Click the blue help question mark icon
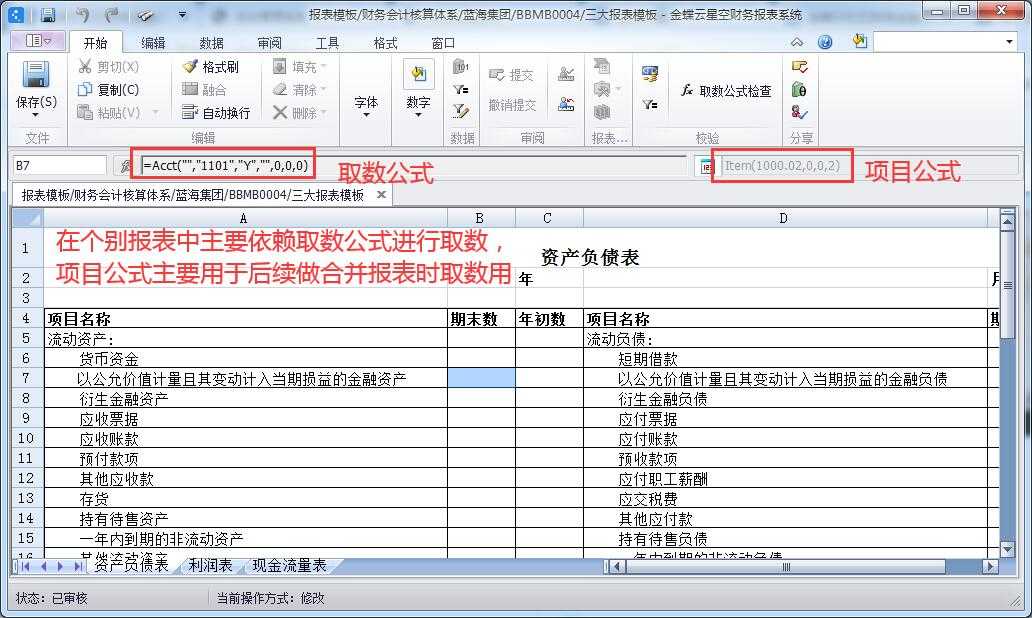The height and width of the screenshot is (618, 1032). point(825,42)
